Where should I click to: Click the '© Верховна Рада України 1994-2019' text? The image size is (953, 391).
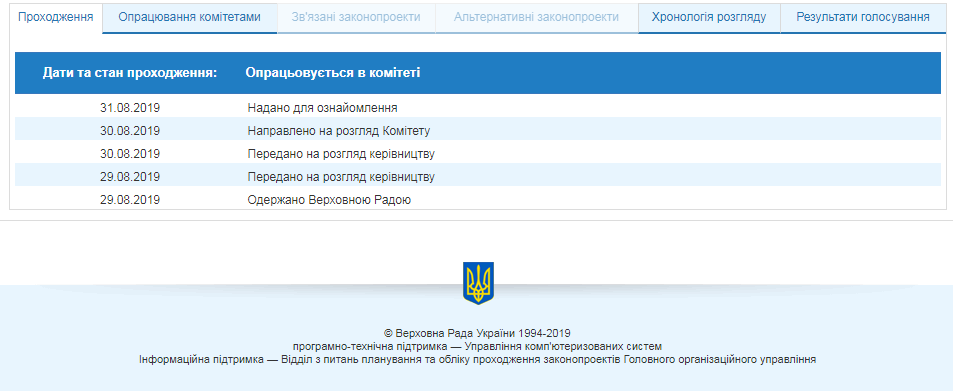[477, 333]
